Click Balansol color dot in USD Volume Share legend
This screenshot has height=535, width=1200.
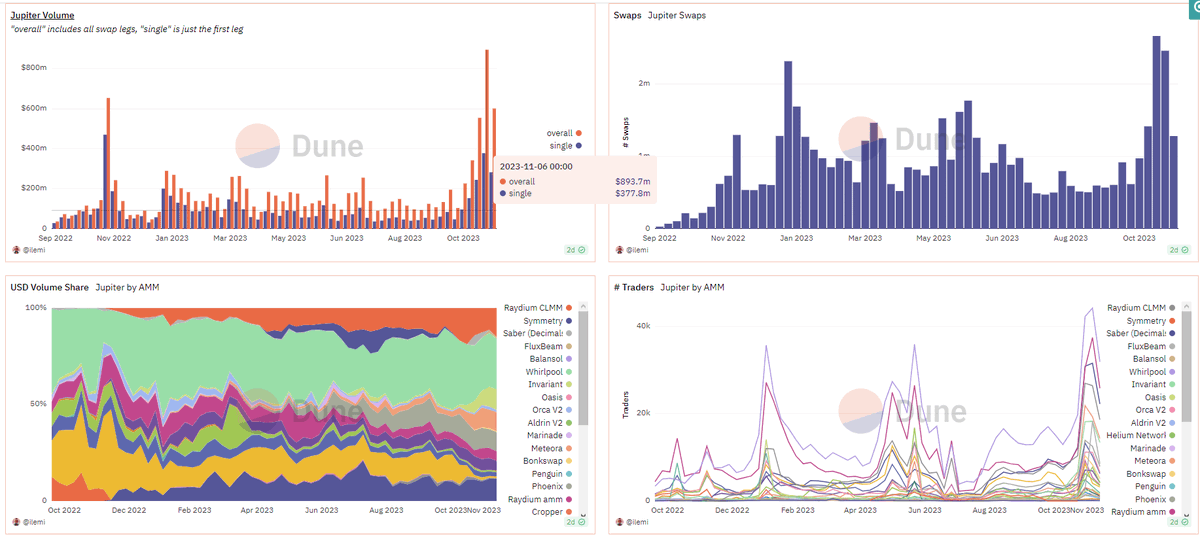click(568, 359)
